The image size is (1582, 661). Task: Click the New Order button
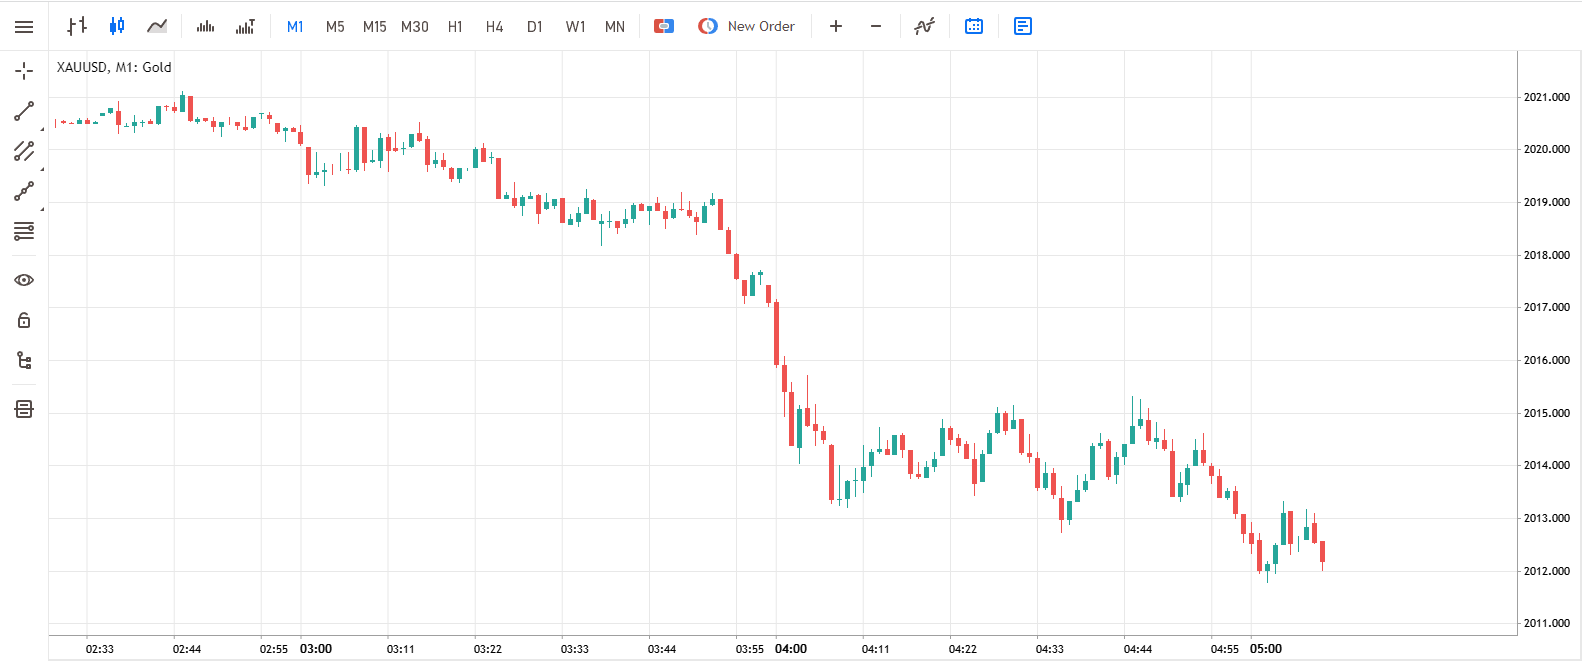[x=747, y=26]
